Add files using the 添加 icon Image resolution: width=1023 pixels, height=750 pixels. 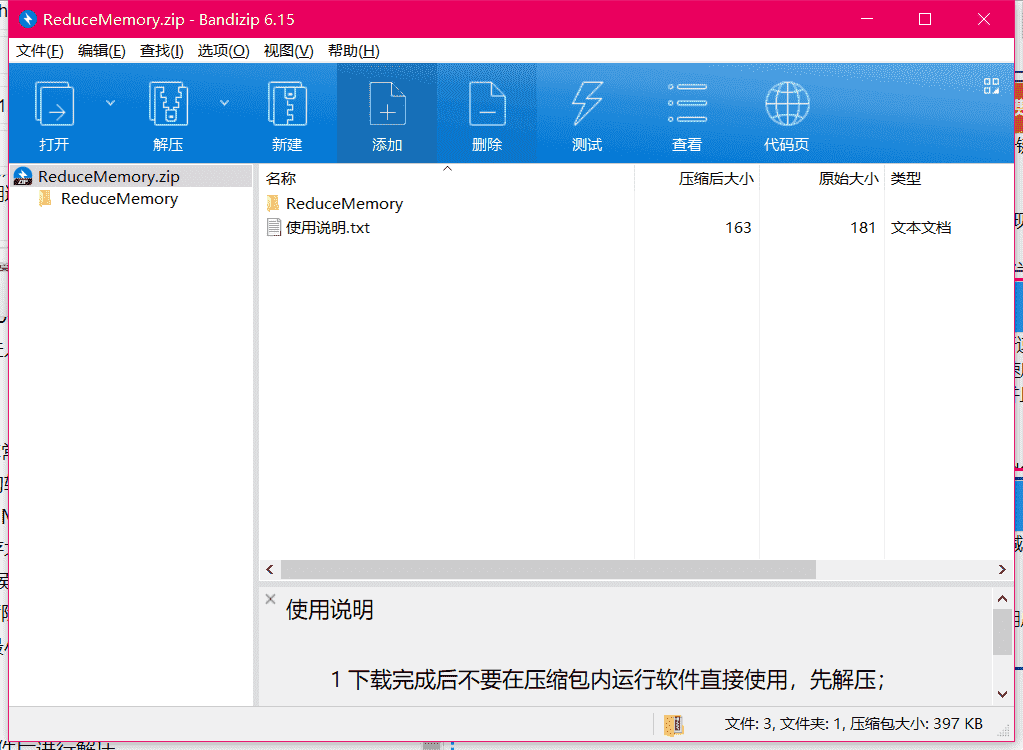pyautogui.click(x=388, y=104)
